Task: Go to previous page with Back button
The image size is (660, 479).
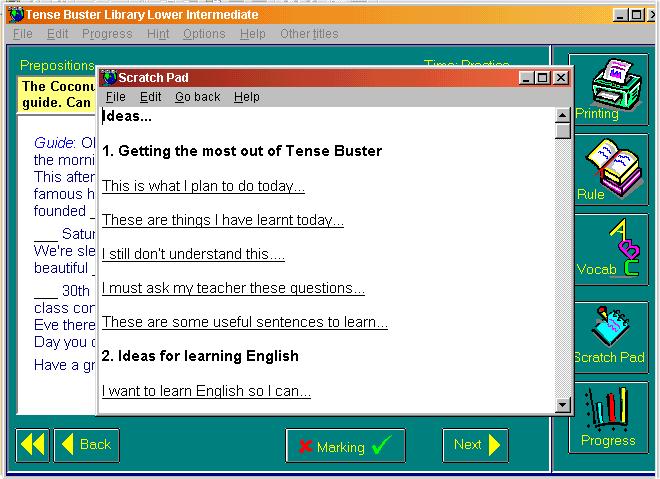Action: 86,445
